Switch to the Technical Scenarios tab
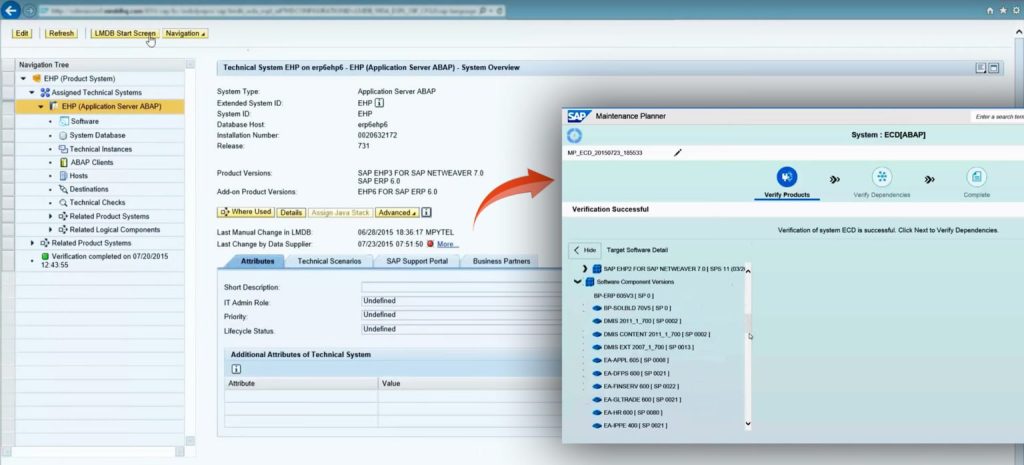 tap(329, 261)
